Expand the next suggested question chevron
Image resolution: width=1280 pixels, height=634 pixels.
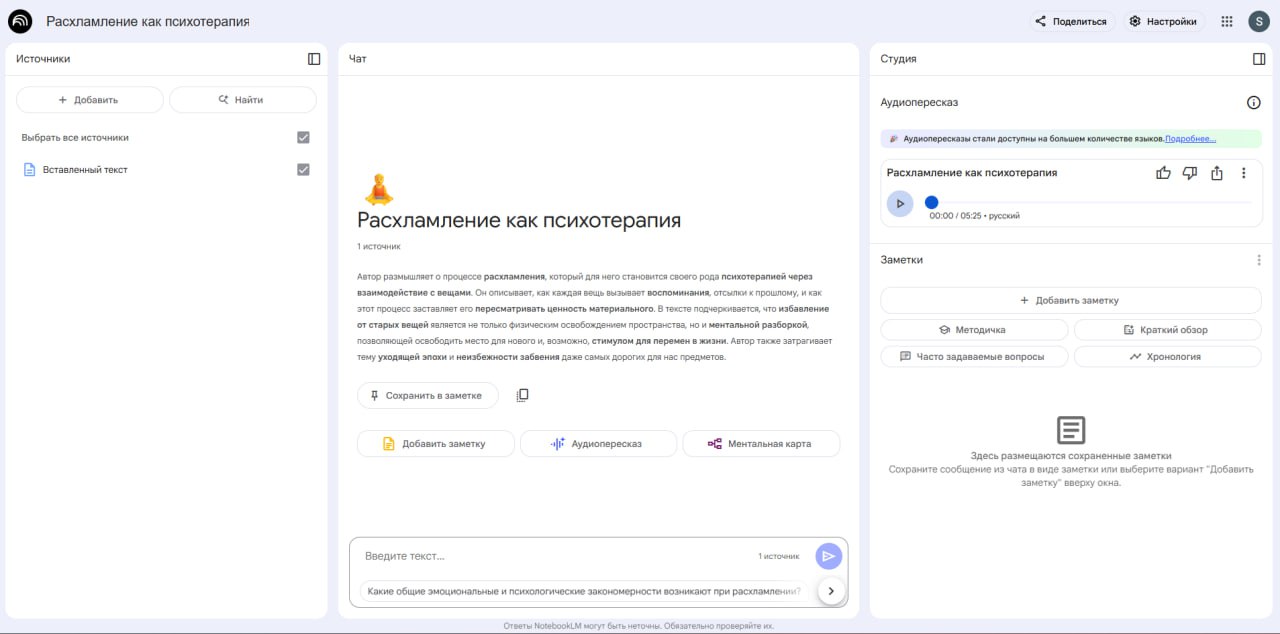(830, 590)
